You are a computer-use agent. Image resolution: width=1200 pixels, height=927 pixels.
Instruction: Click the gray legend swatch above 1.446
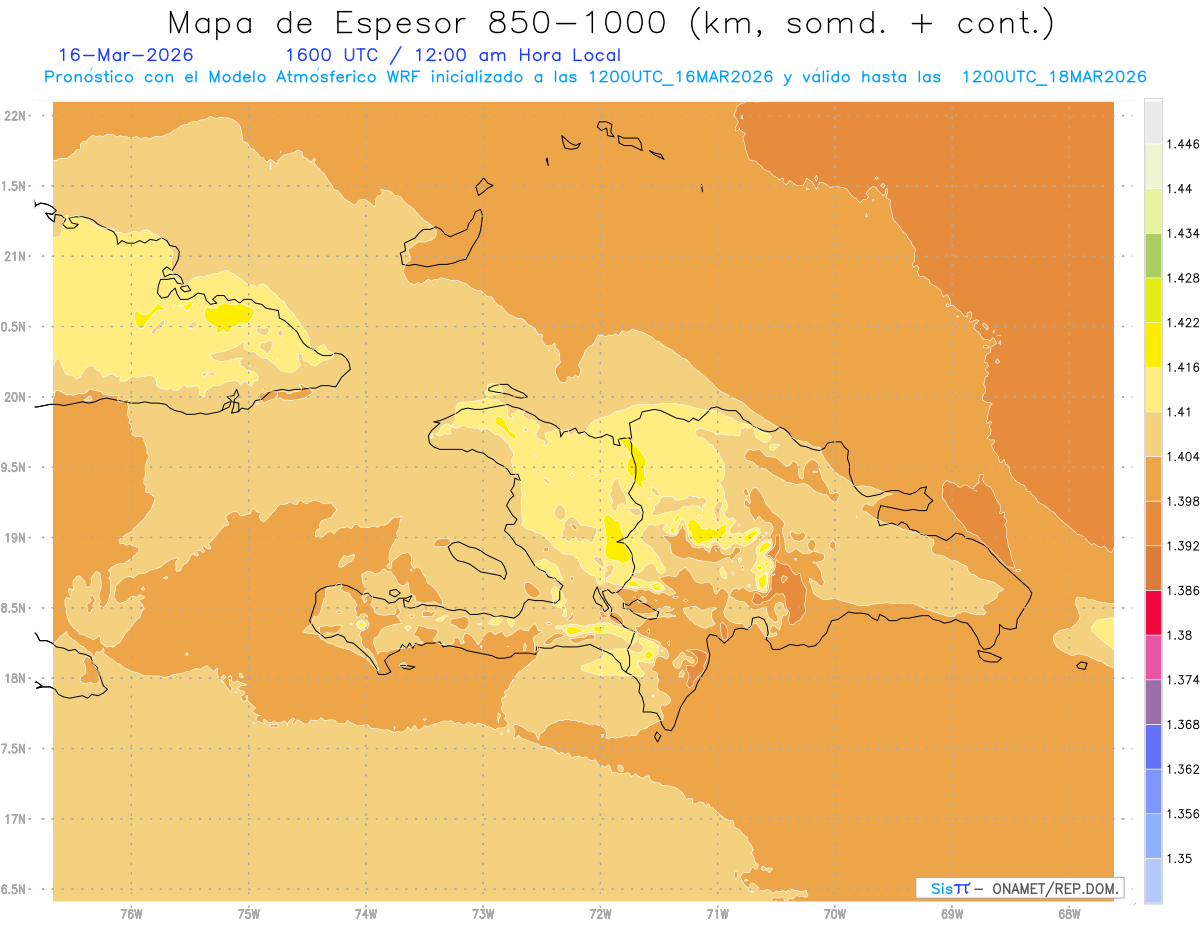1153,121
